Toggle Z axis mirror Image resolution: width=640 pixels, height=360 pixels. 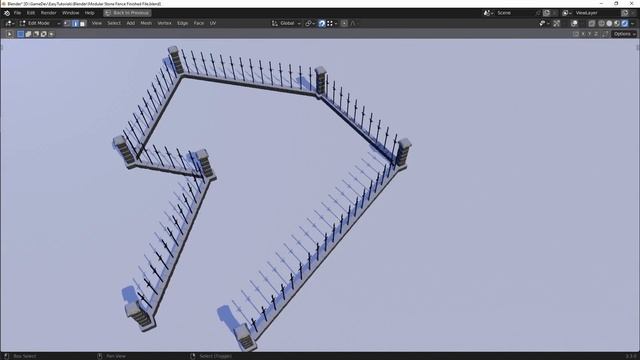click(x=596, y=34)
